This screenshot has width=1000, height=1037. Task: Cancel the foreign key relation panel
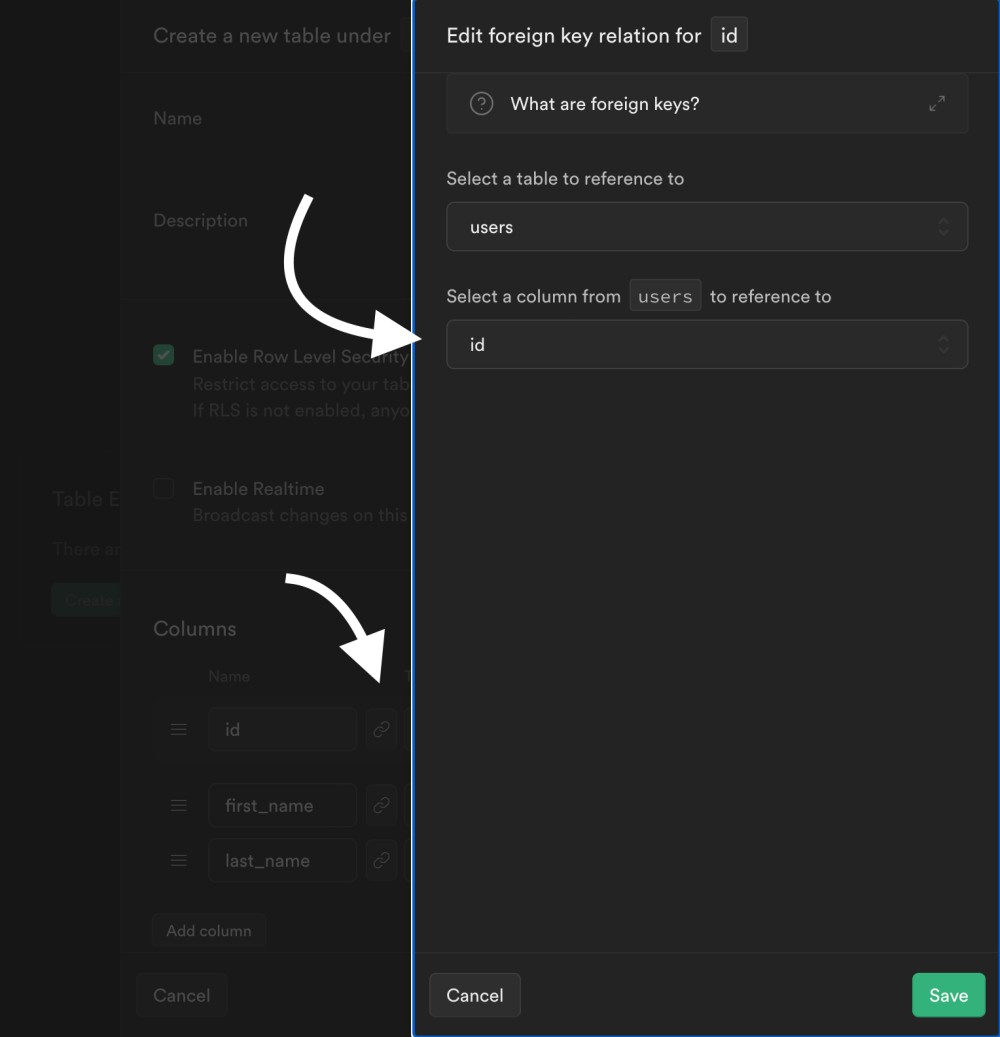(475, 995)
